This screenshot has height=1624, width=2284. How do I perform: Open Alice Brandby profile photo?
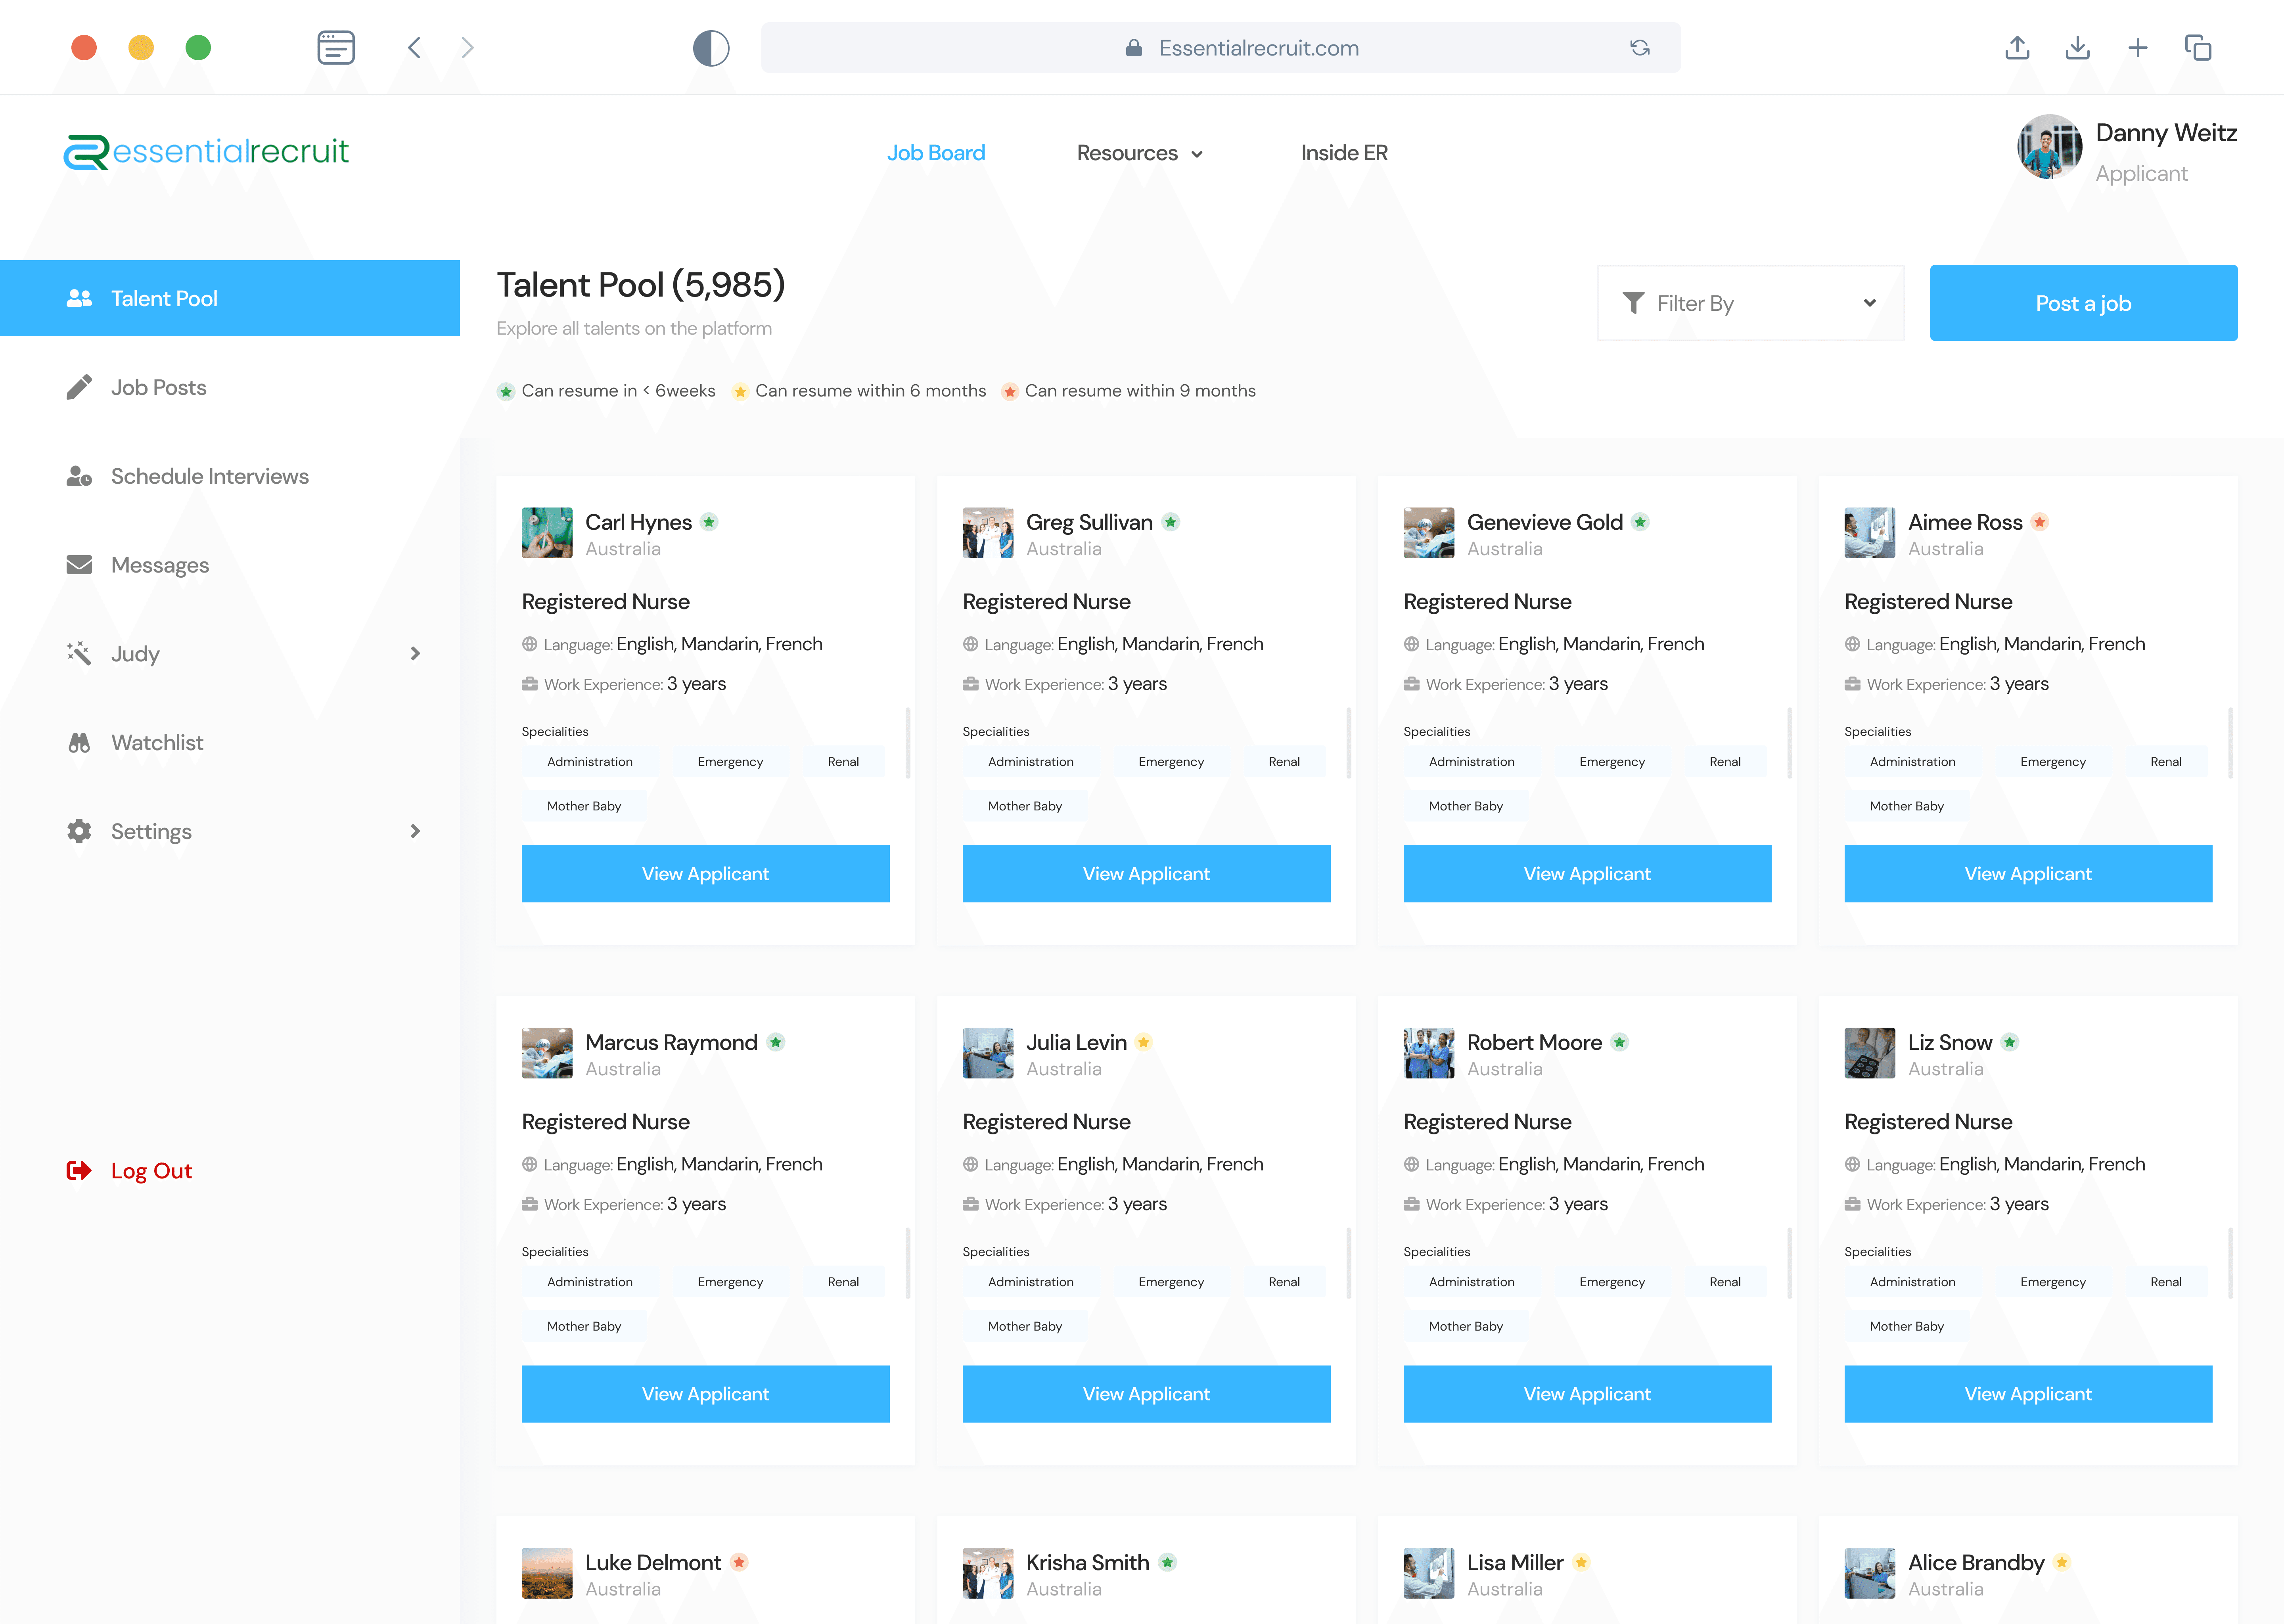[1870, 1572]
